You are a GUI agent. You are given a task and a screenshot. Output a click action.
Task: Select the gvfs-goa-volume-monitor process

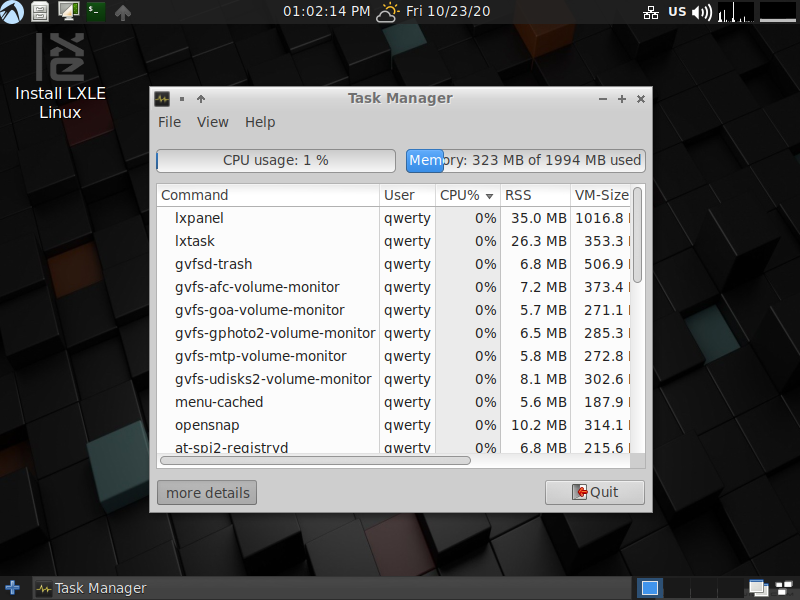coord(393,310)
